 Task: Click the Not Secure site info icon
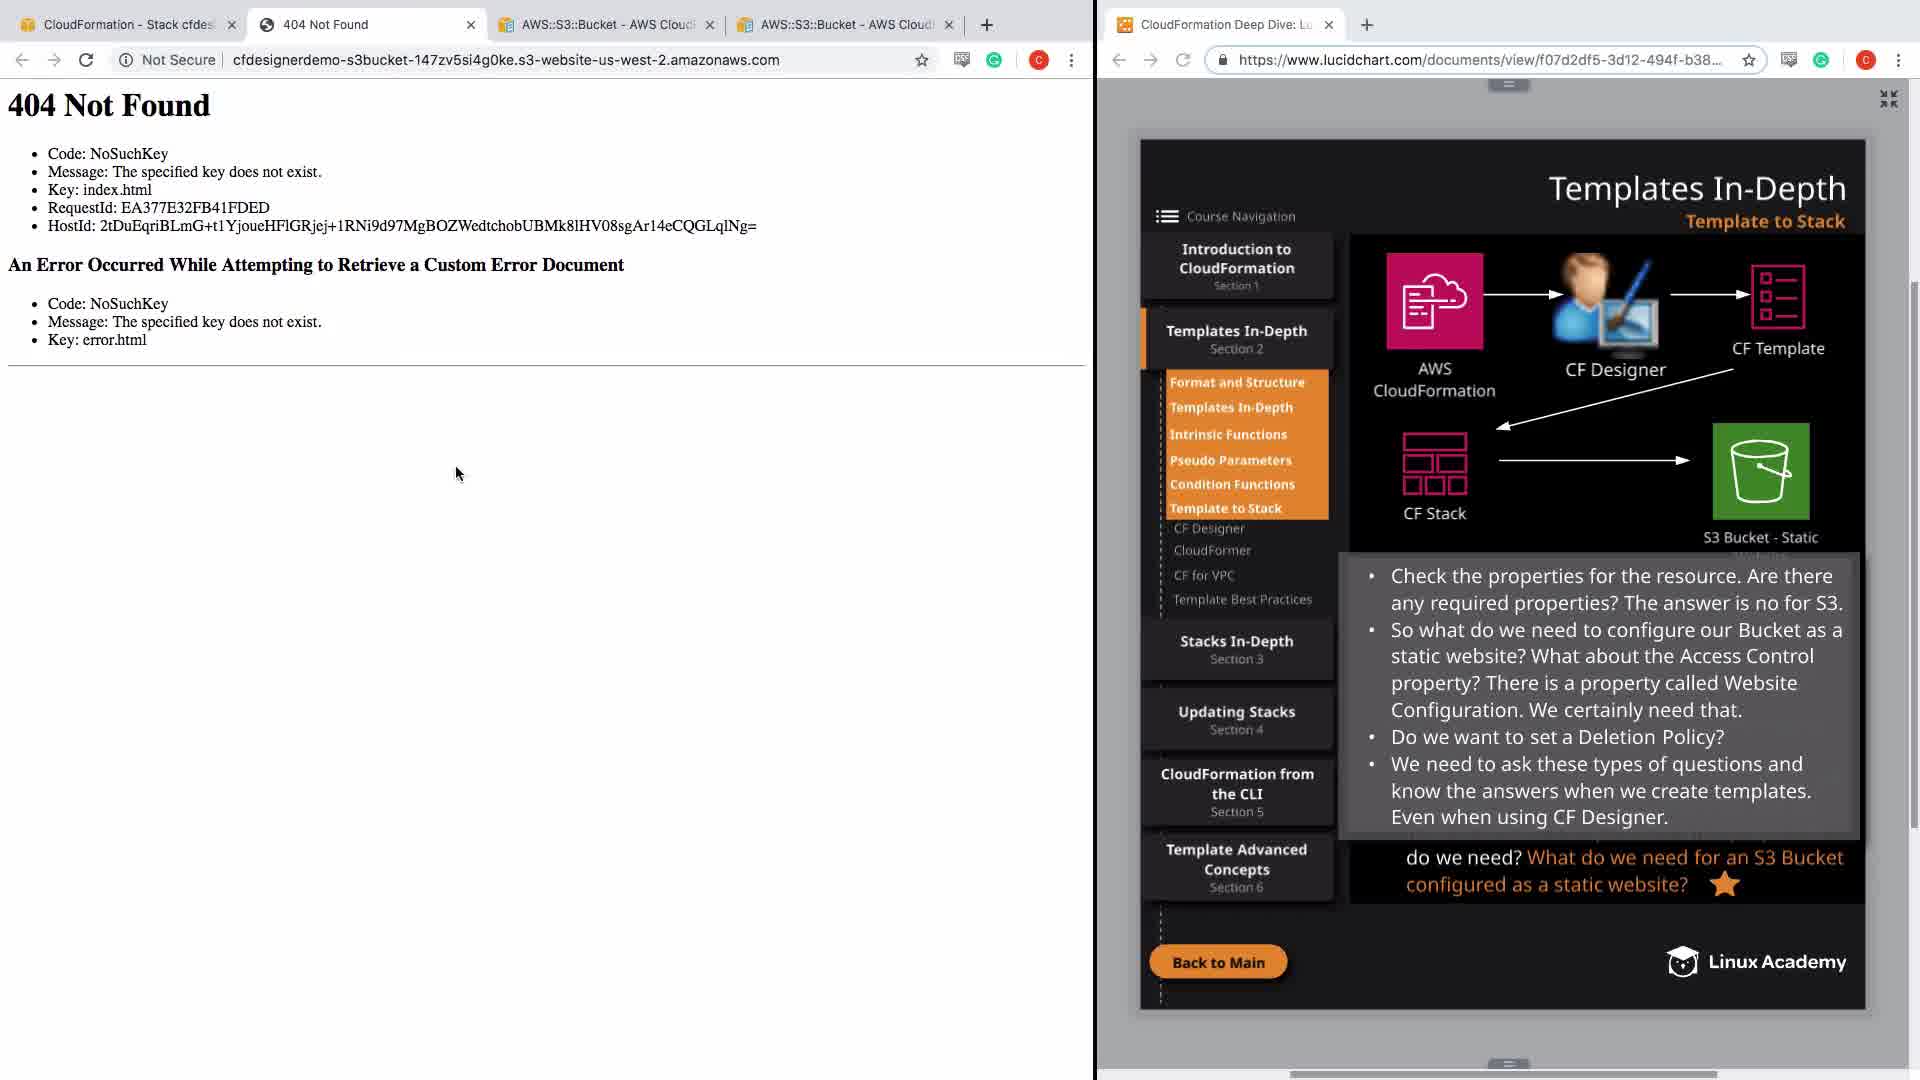click(x=126, y=60)
